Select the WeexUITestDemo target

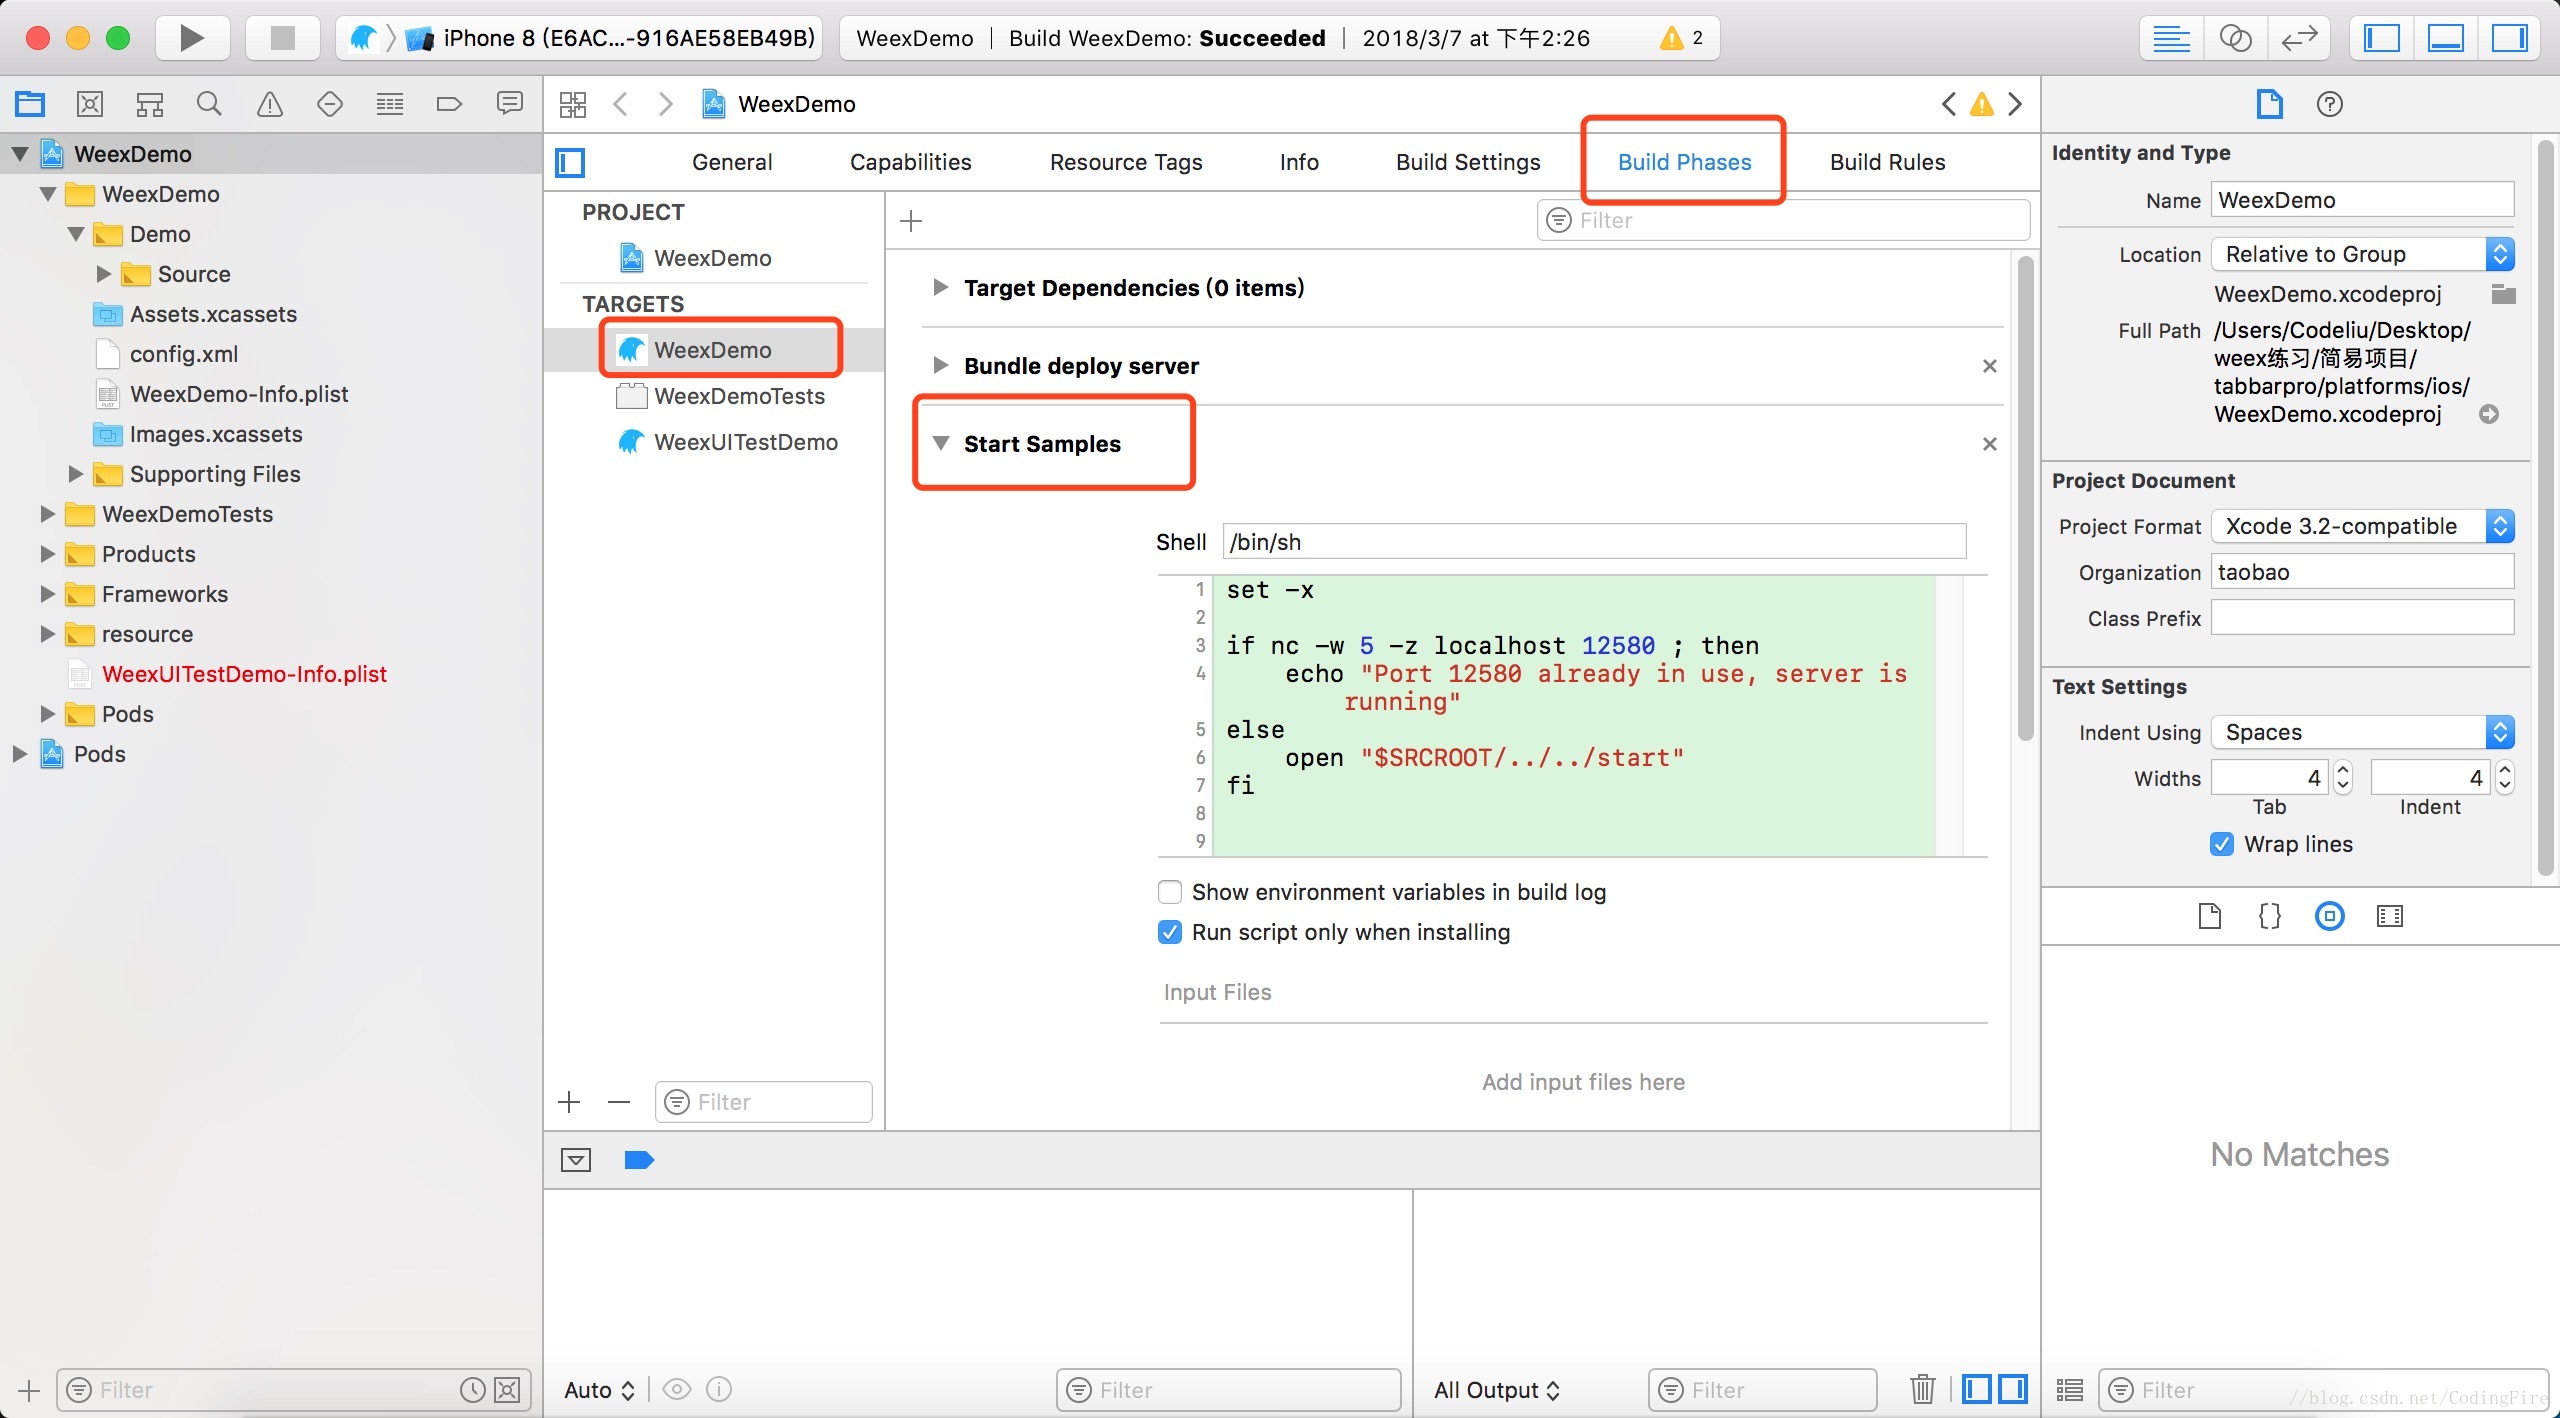745,442
